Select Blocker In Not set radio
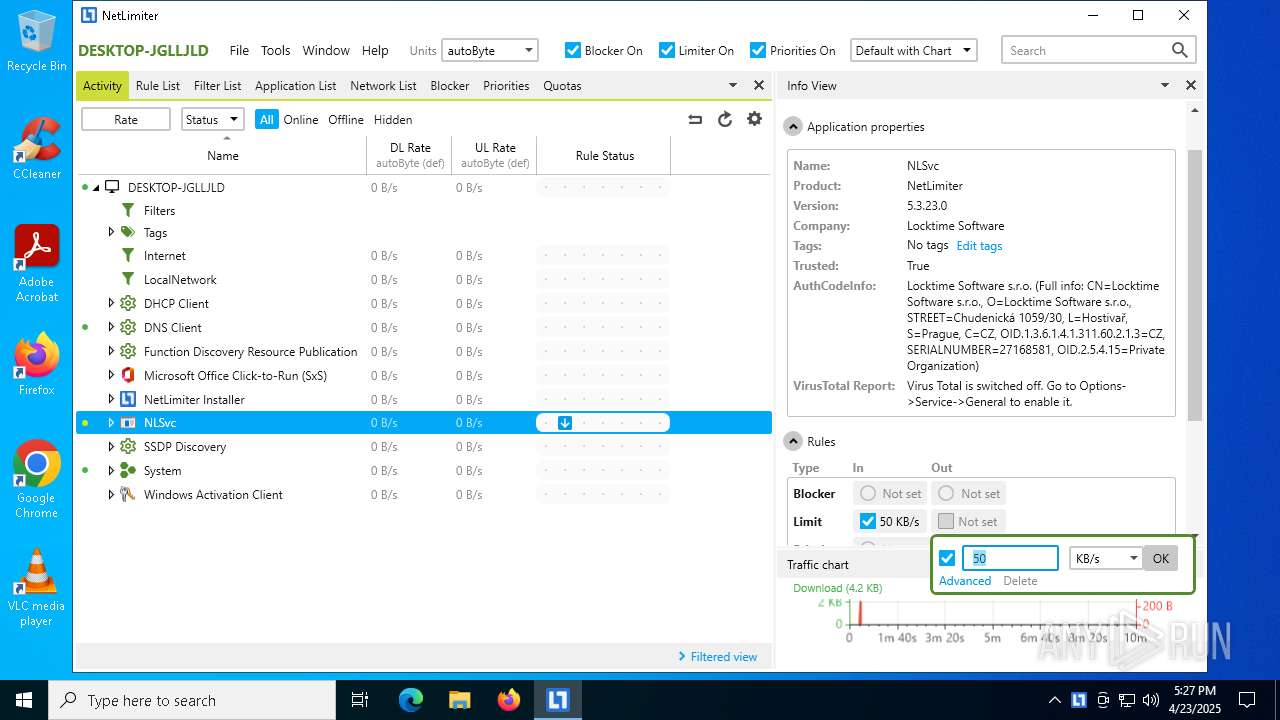 [x=868, y=493]
